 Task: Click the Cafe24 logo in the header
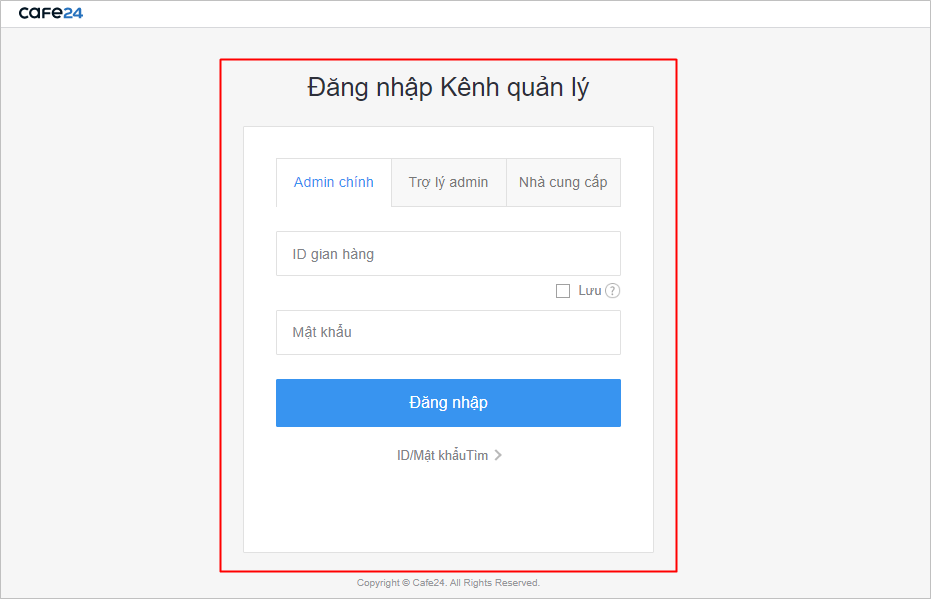[50, 13]
